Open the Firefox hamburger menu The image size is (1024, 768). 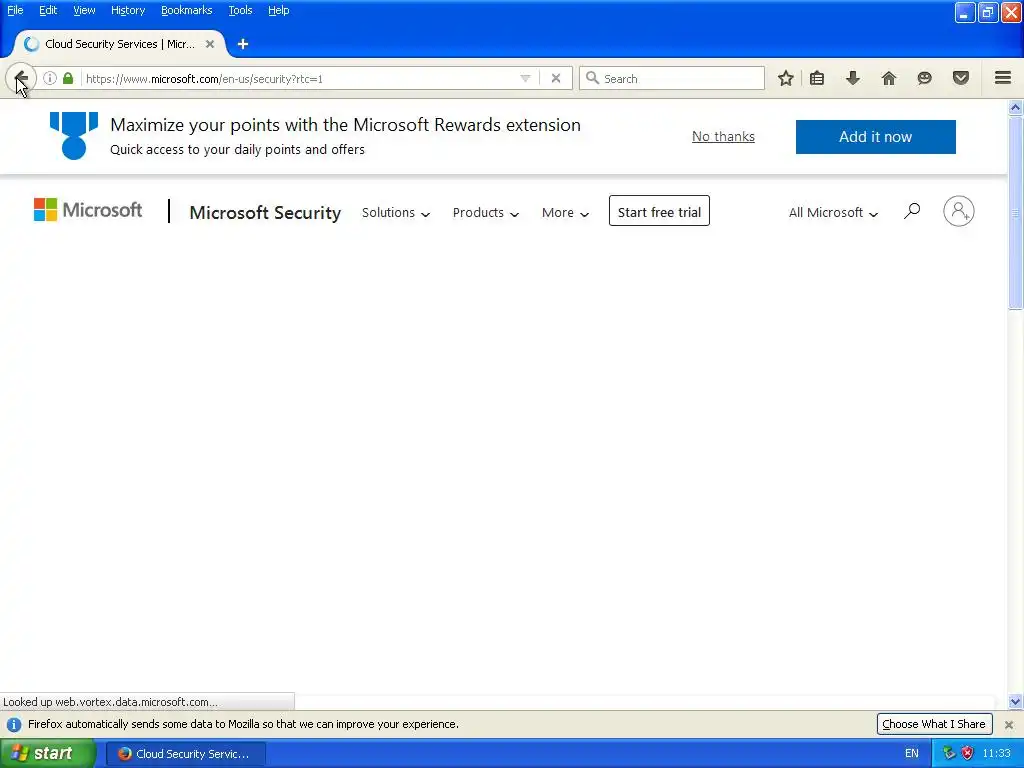coord(1003,78)
